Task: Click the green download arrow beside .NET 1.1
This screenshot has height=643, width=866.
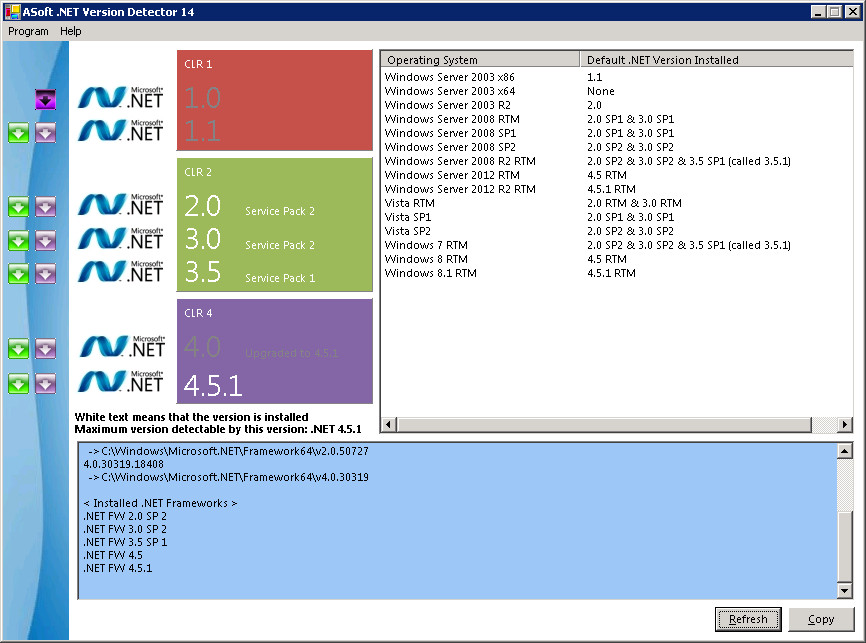Action: [17, 132]
